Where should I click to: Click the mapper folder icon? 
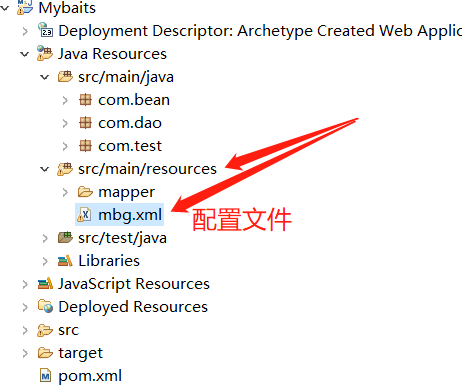tap(85, 192)
